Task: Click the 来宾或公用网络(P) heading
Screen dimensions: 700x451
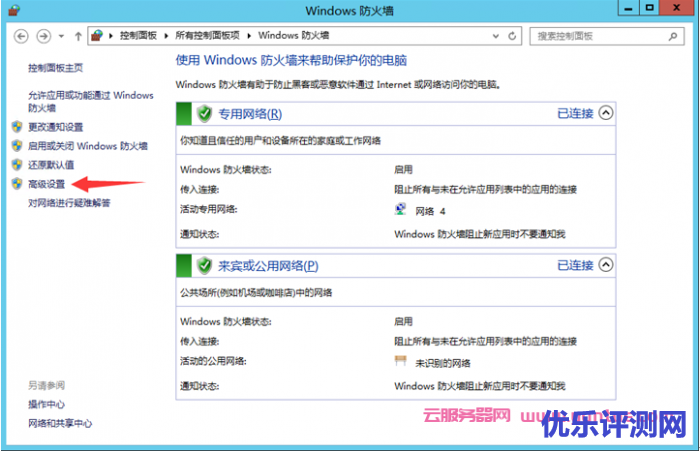Action: pos(268,266)
